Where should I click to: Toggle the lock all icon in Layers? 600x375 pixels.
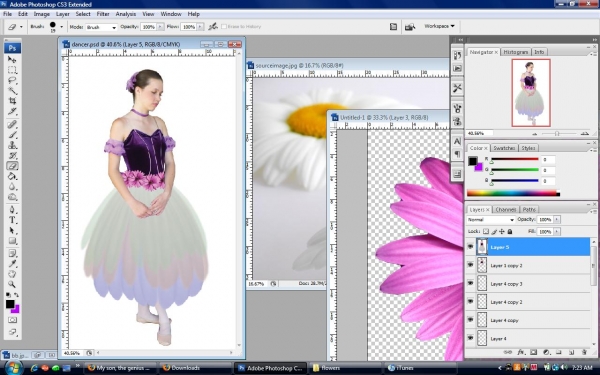(x=510, y=232)
